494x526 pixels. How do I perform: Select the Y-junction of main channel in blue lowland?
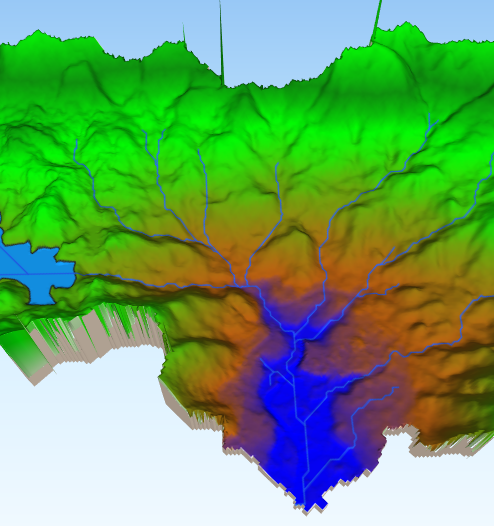coord(305,422)
